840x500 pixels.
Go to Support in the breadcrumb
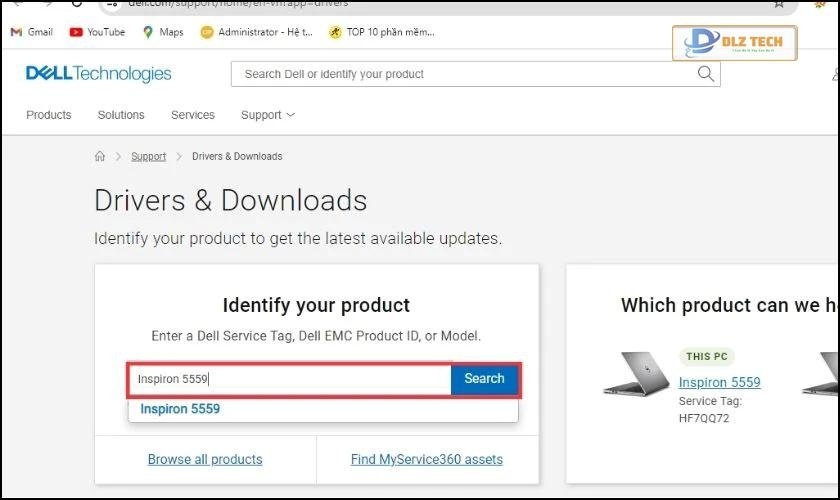(149, 157)
